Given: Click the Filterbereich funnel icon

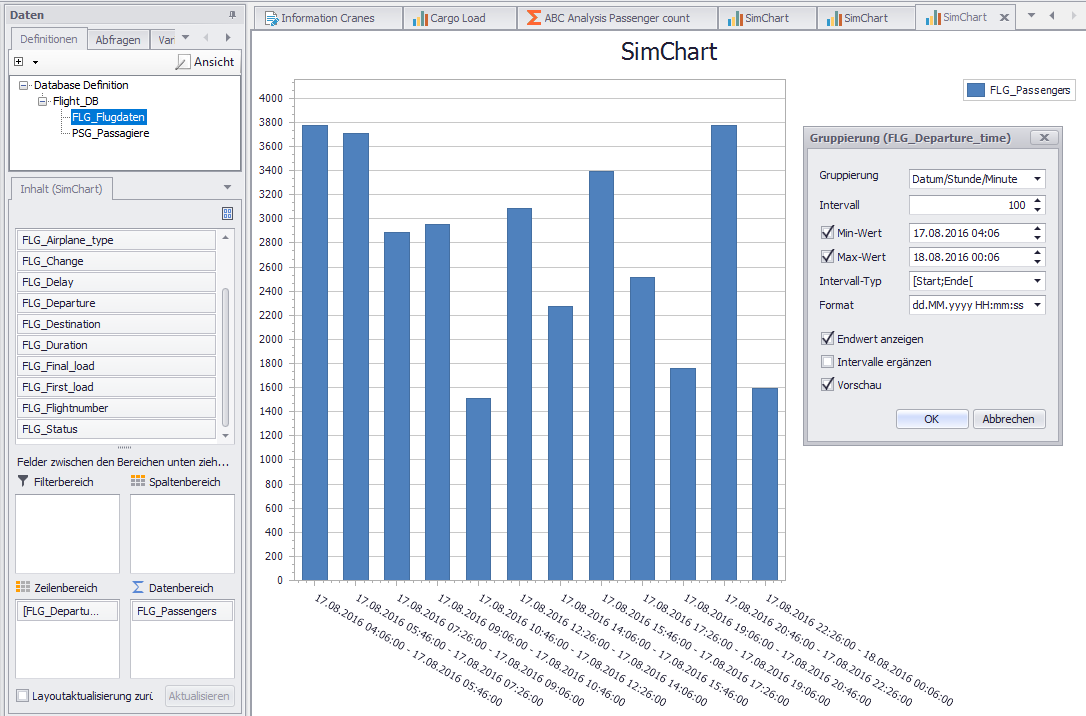Looking at the screenshot, I should (24, 482).
